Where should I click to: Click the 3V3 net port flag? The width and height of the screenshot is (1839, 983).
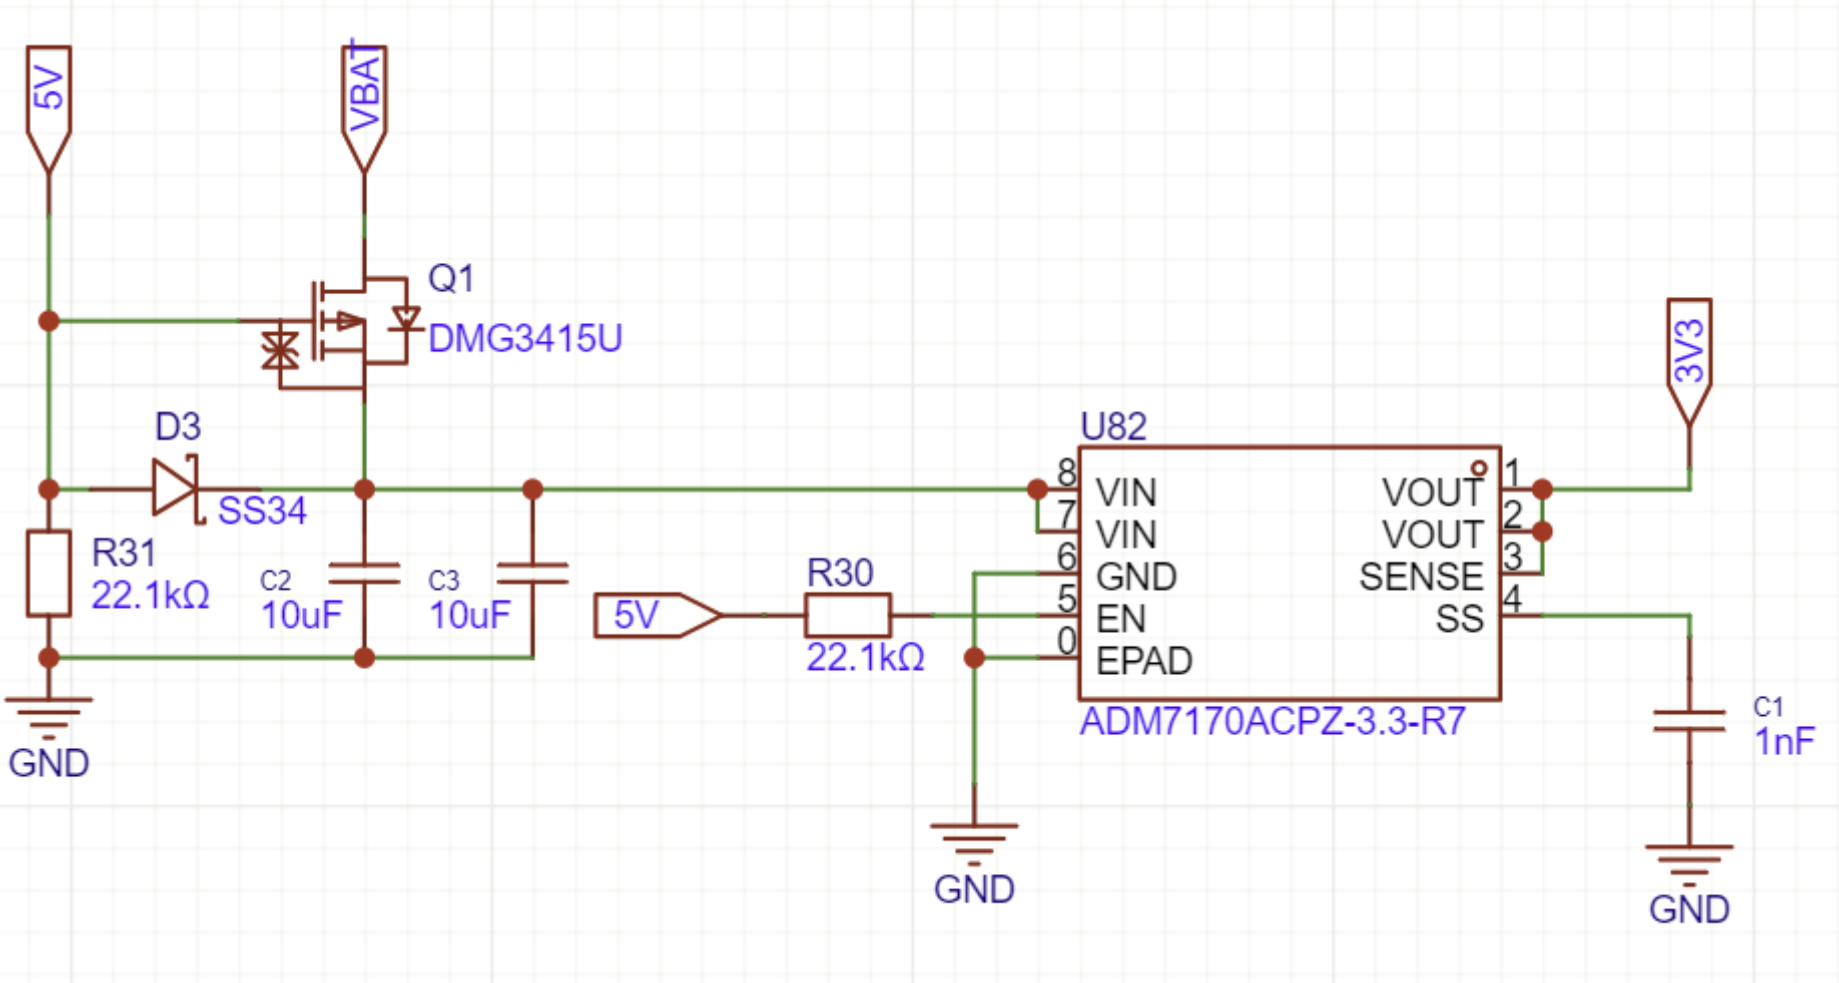[x=1689, y=362]
